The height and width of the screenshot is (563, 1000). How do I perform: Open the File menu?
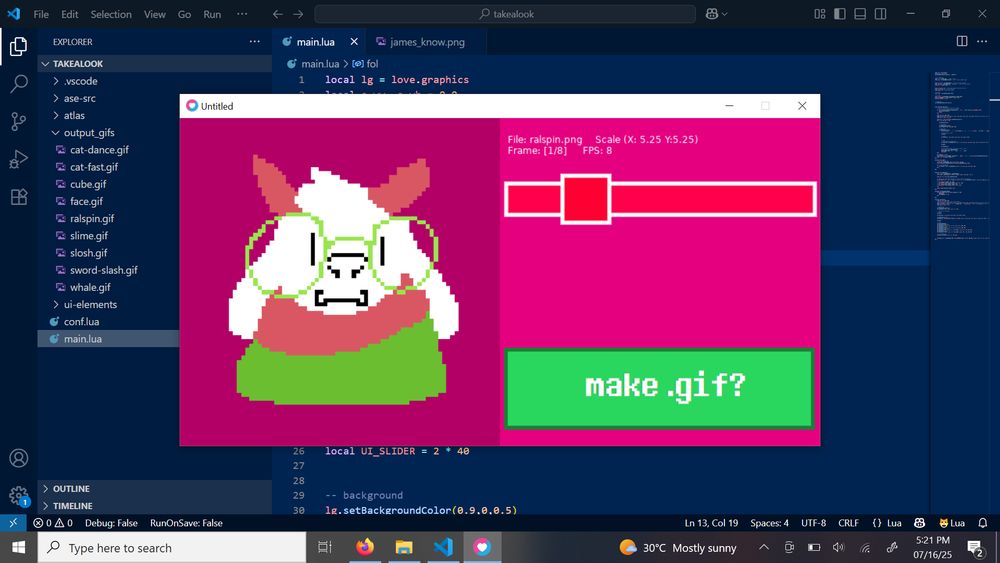(41, 14)
